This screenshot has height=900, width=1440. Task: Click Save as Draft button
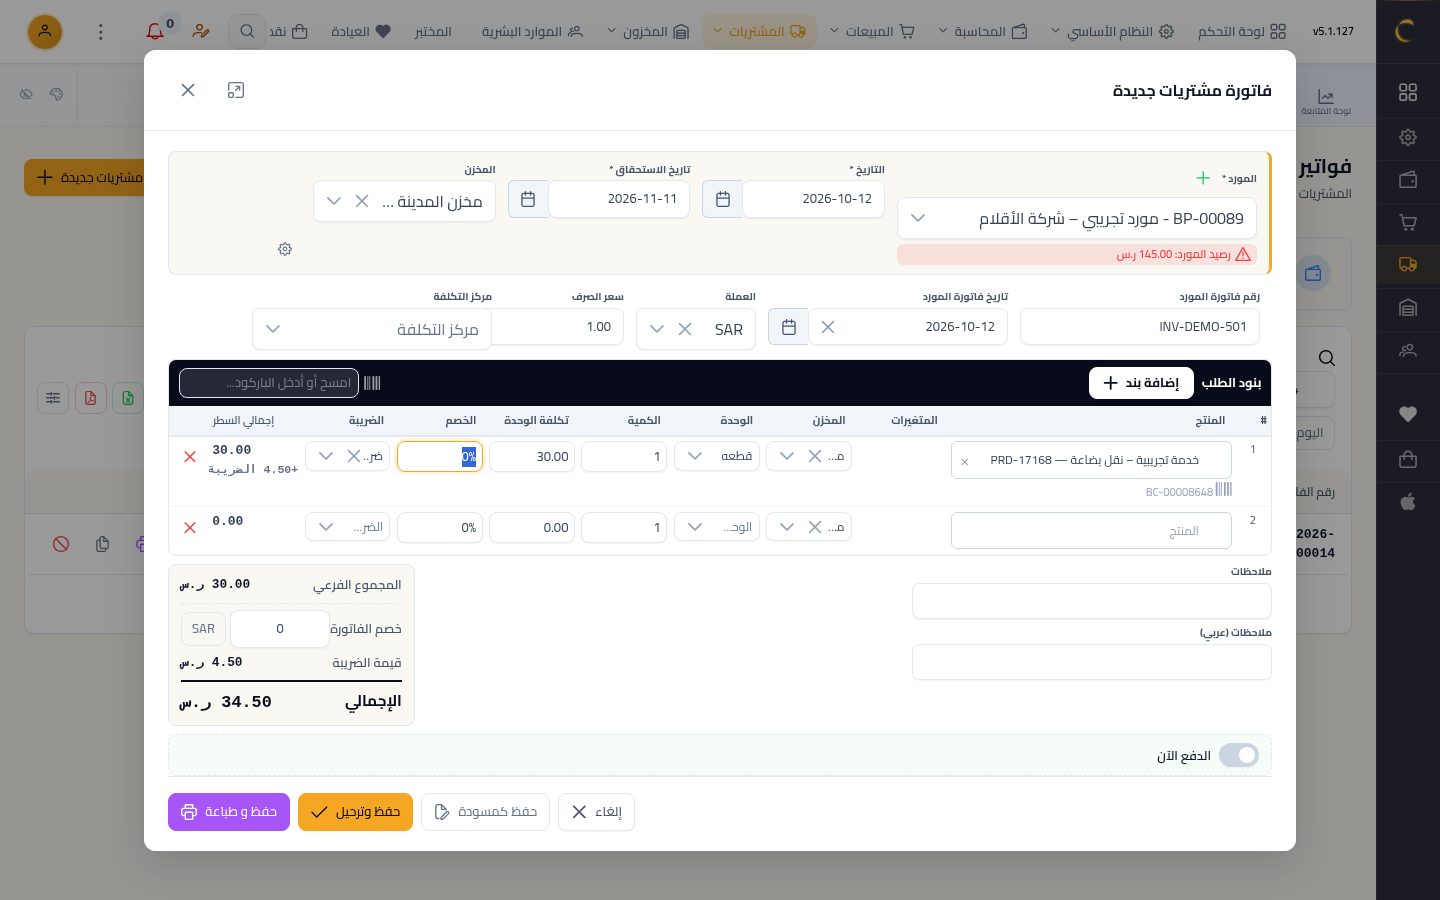(486, 812)
